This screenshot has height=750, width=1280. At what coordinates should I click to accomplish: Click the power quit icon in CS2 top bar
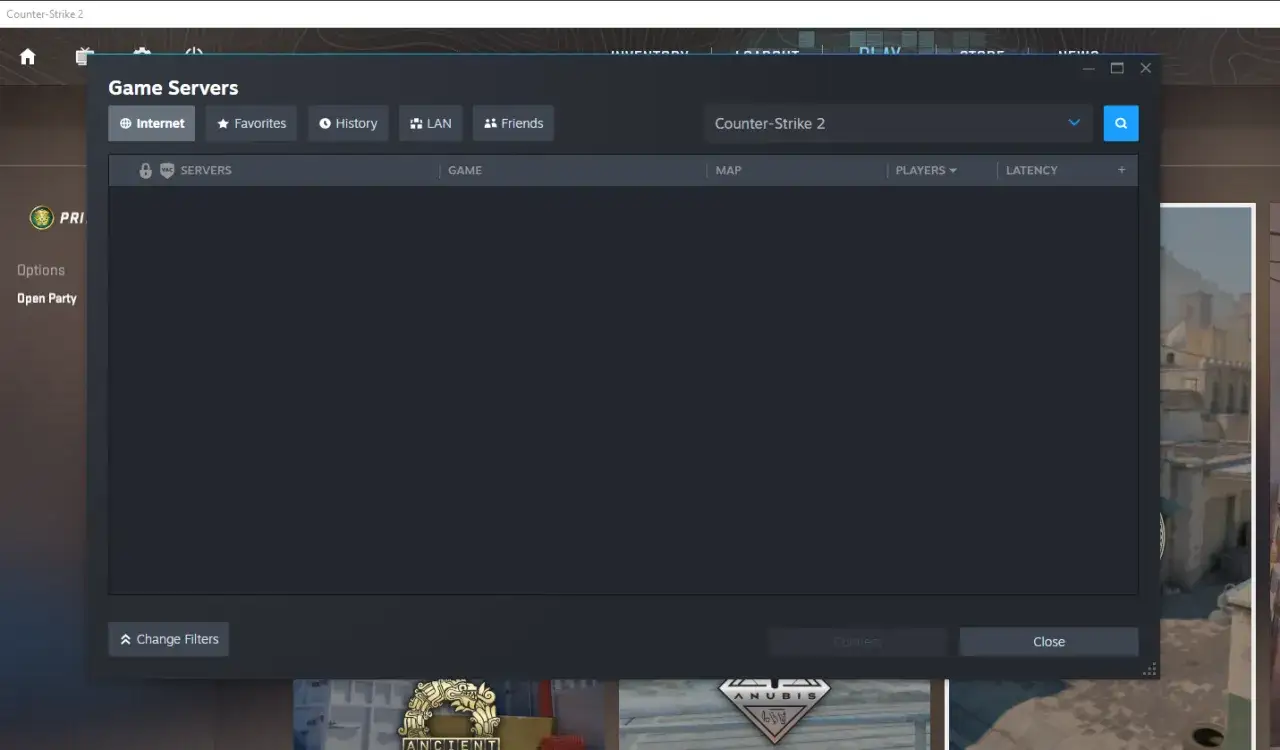[x=194, y=53]
